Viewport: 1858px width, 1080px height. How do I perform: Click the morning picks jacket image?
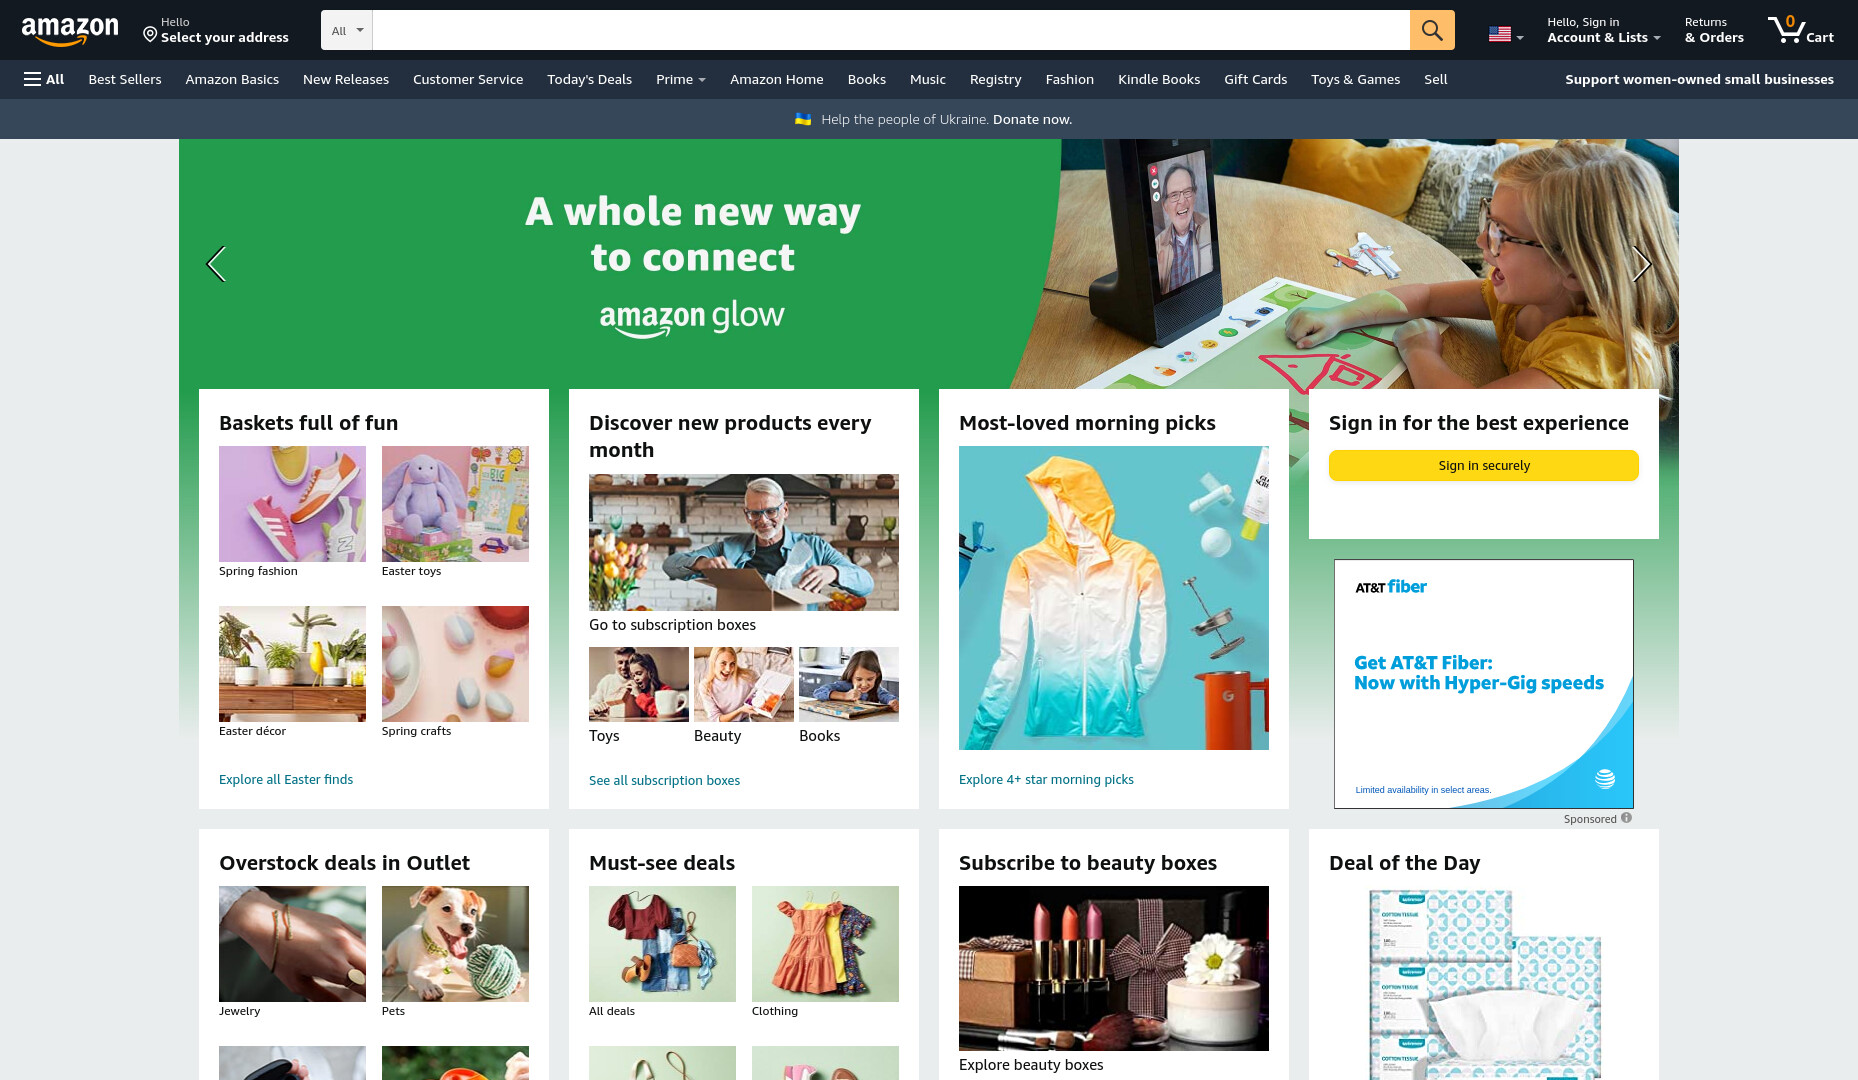(x=1114, y=598)
